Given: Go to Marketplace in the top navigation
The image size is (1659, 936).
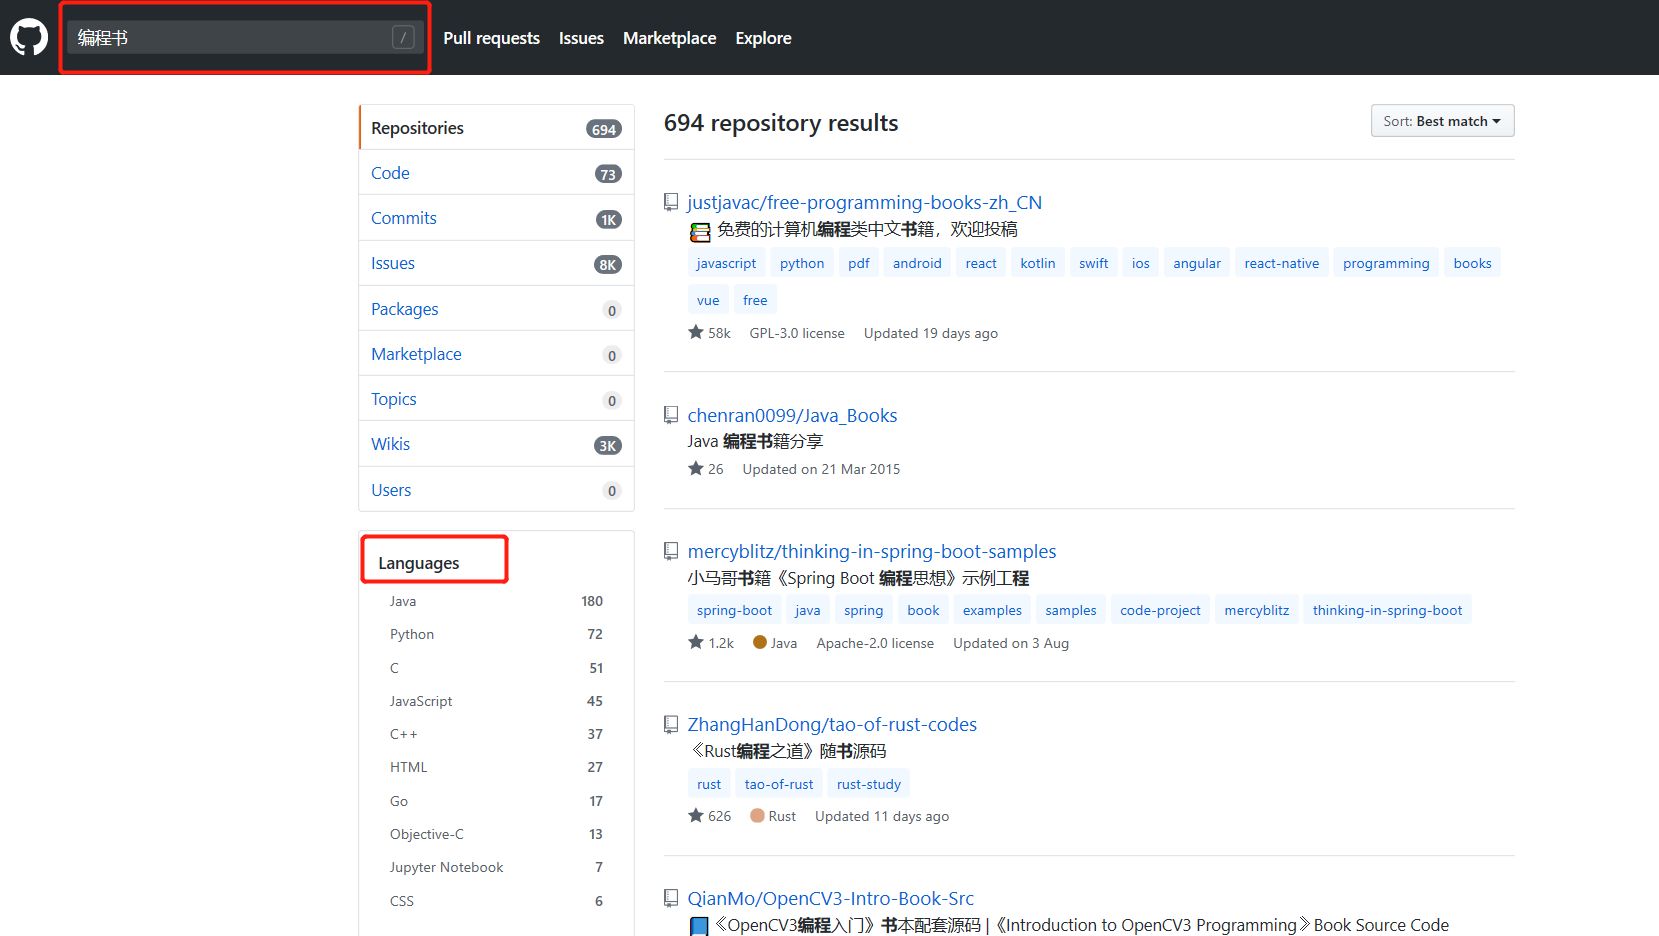Looking at the screenshot, I should click(x=669, y=38).
